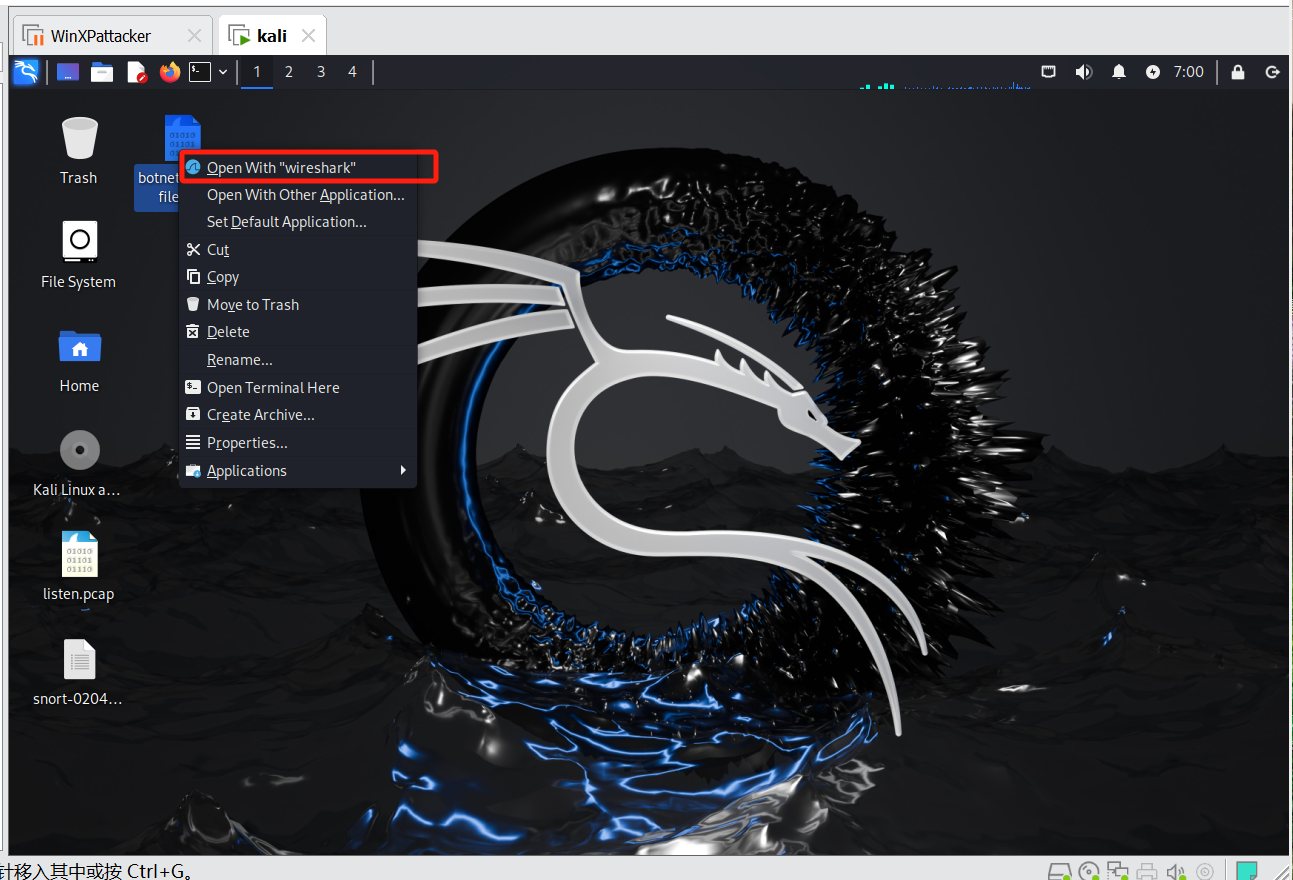Viewport: 1293px width, 880px height.
Task: Select Open Terminal Here
Action: [x=298, y=388]
